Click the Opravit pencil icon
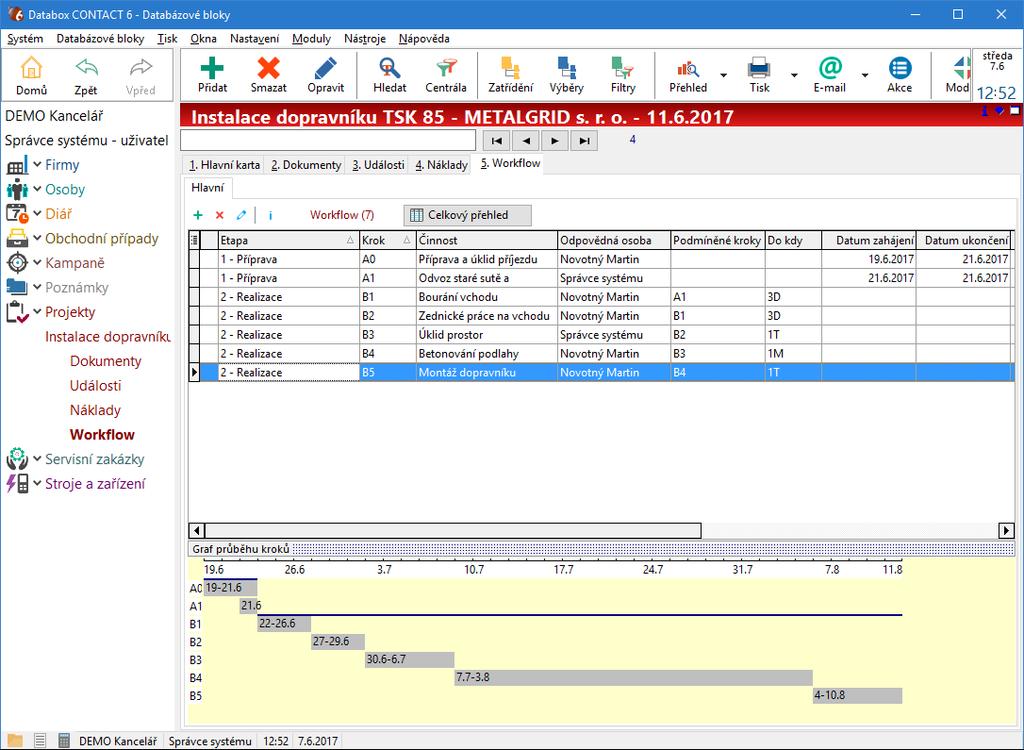The height and width of the screenshot is (750, 1024). [325, 68]
